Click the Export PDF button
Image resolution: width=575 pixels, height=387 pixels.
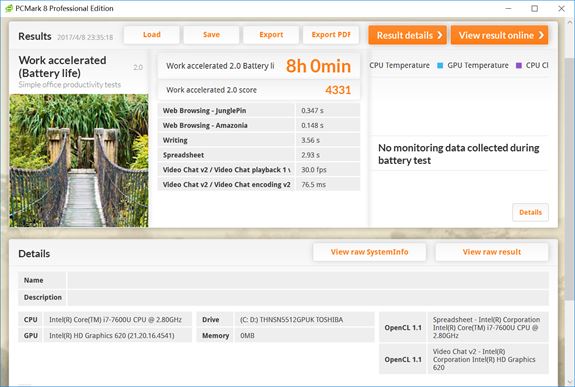[331, 35]
